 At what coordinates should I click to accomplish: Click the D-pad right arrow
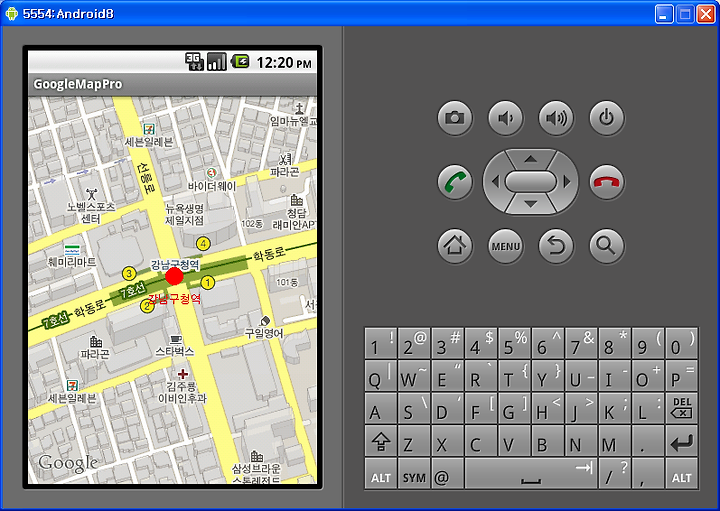click(x=567, y=182)
